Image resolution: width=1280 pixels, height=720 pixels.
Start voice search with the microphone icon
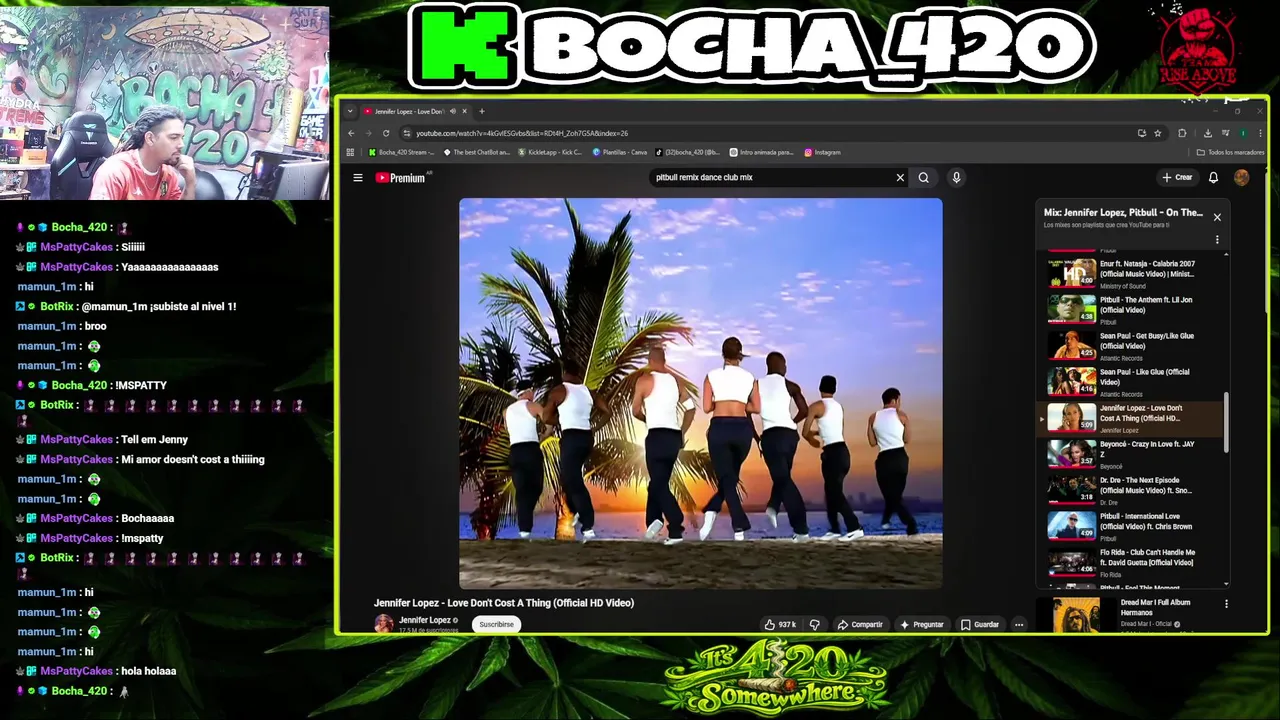point(956,178)
